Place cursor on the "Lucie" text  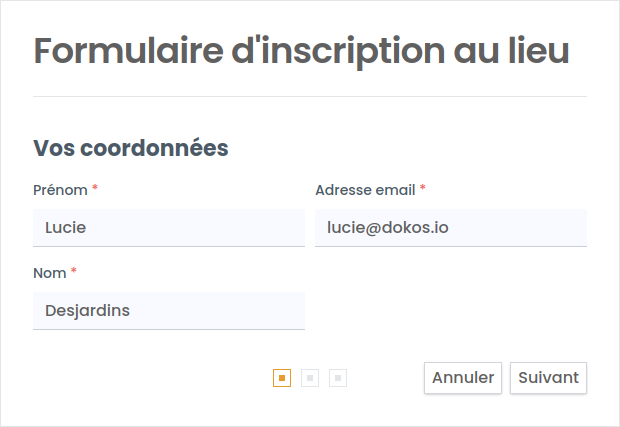tap(66, 228)
